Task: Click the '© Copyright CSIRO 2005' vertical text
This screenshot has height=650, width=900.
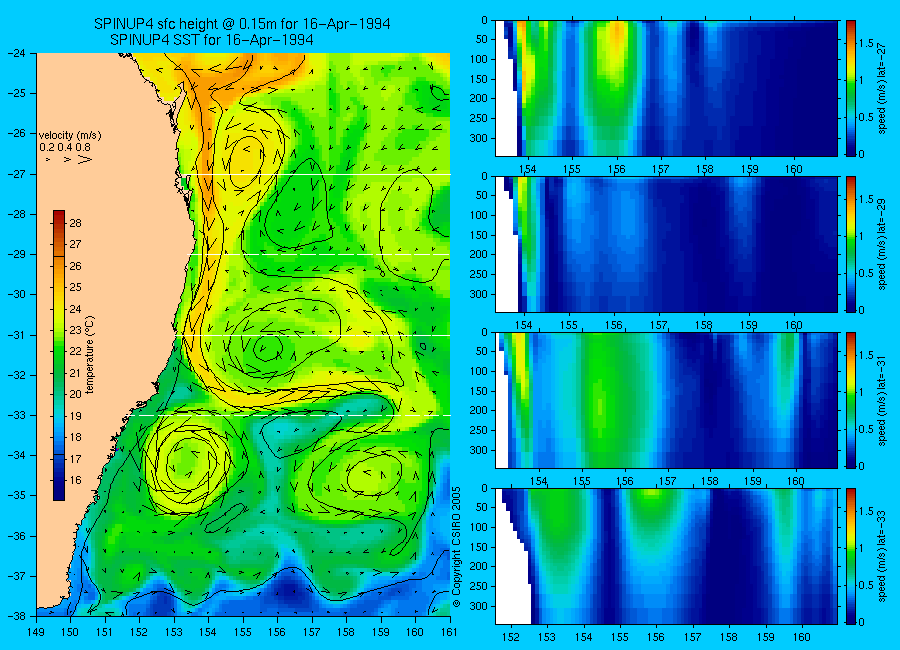Action: (456, 547)
